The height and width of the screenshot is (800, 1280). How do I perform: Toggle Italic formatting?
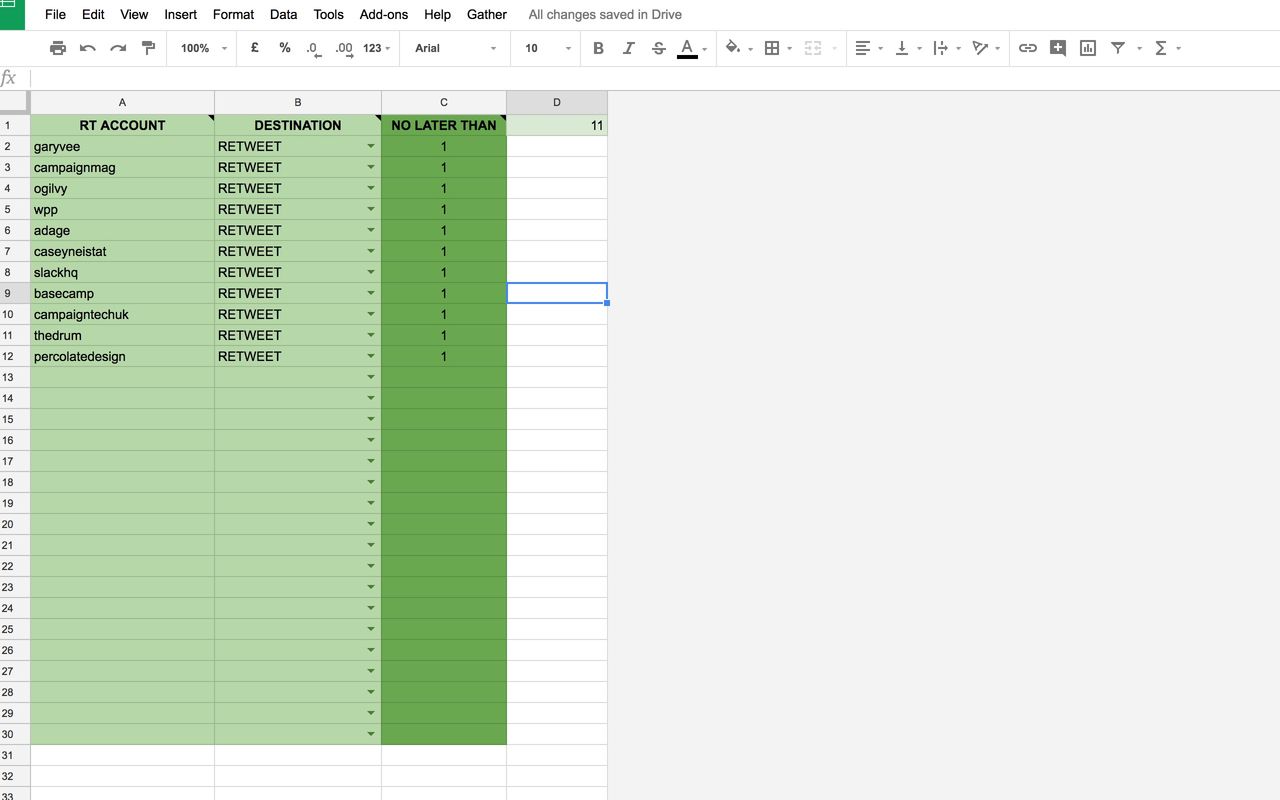pyautogui.click(x=628, y=48)
